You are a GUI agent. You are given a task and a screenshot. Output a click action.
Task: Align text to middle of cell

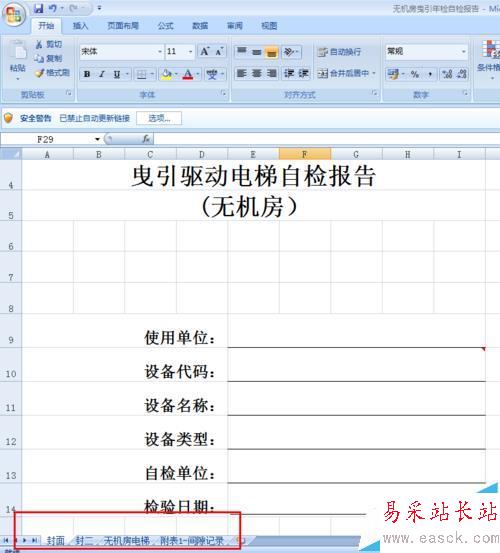pos(257,51)
